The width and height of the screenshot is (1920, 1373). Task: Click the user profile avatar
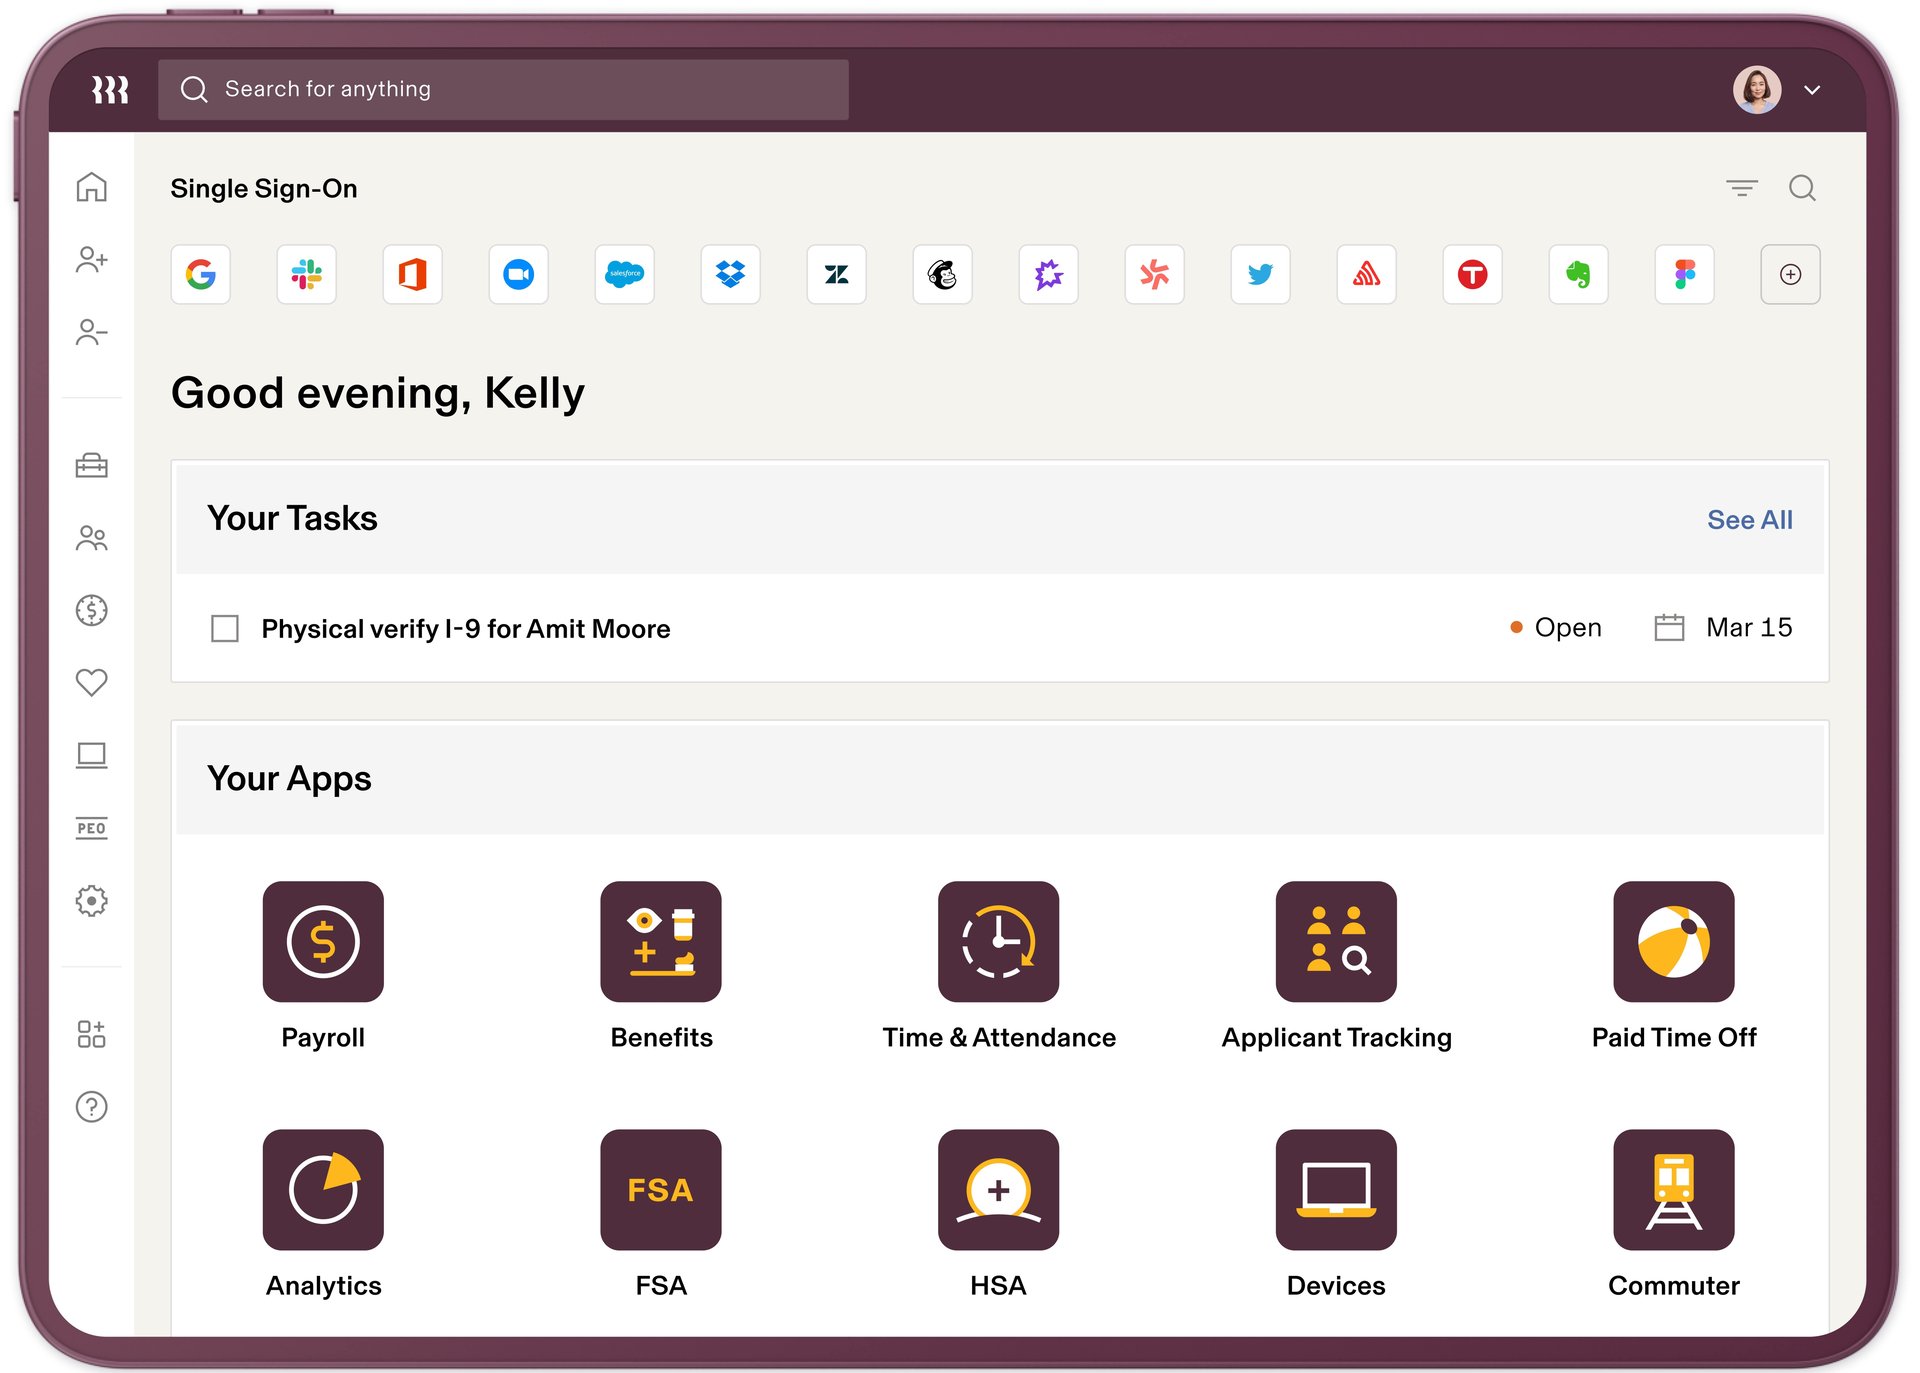click(x=1757, y=90)
